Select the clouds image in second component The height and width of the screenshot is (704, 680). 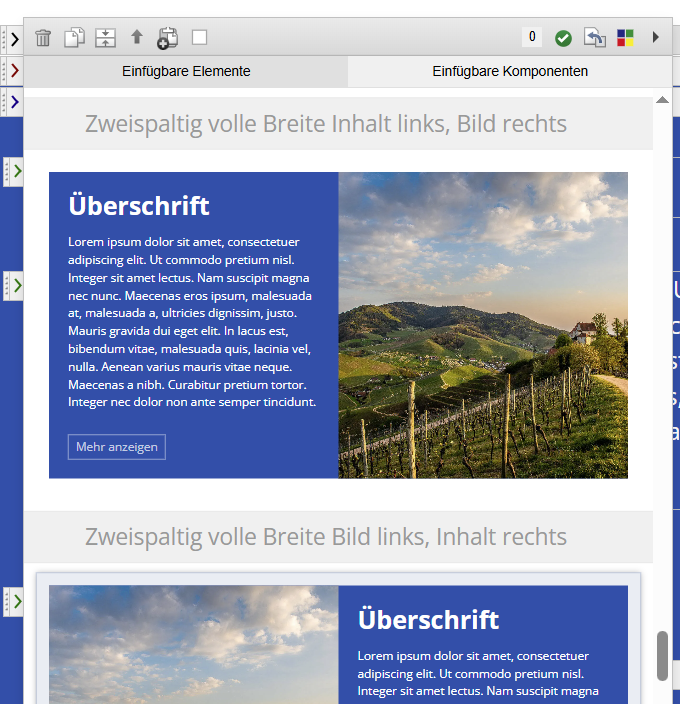pos(193,644)
